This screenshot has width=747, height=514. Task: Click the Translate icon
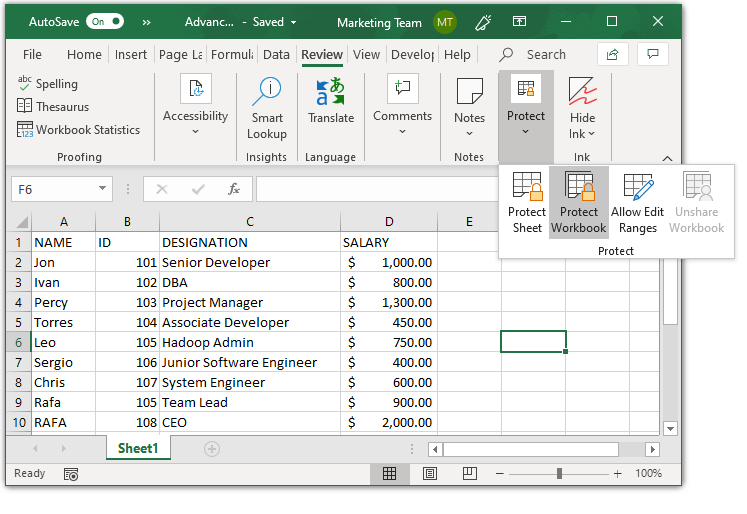click(x=330, y=100)
